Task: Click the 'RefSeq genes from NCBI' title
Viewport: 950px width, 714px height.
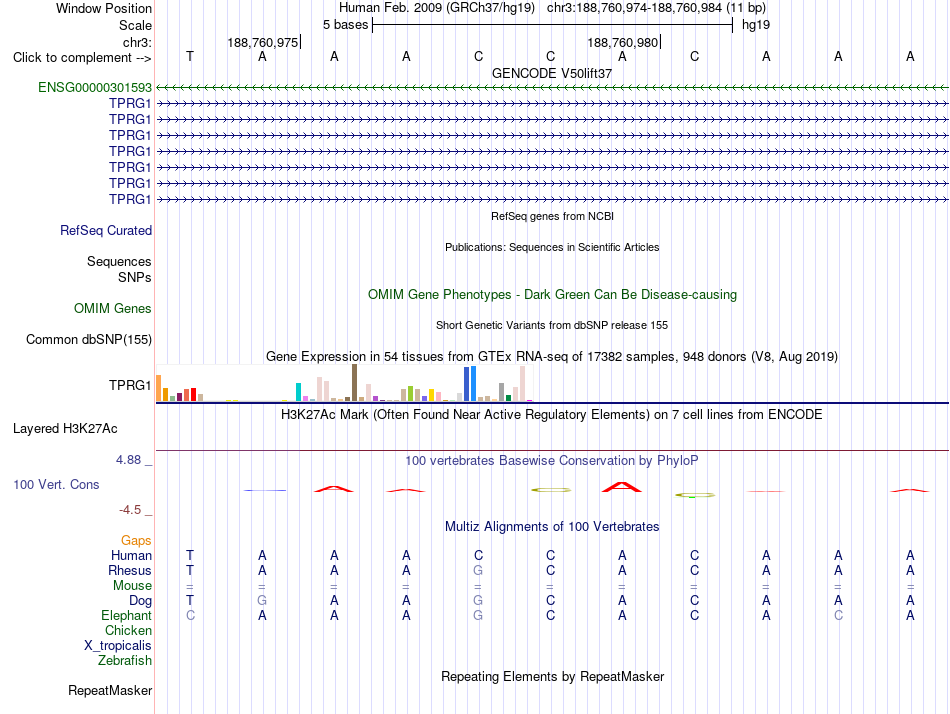Action: point(552,216)
